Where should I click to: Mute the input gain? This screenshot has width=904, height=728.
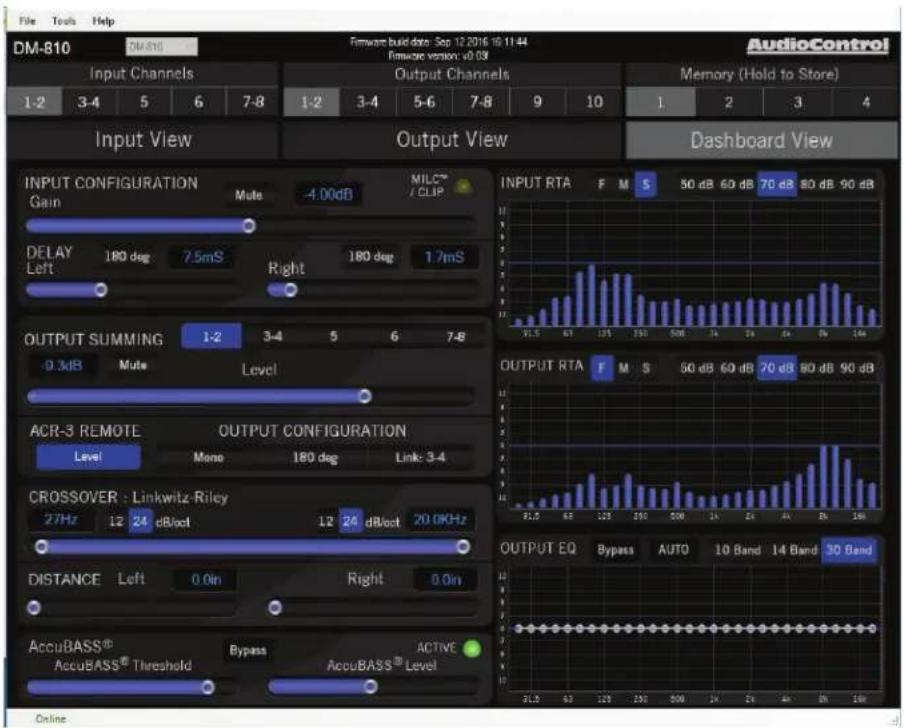pyautogui.click(x=248, y=195)
